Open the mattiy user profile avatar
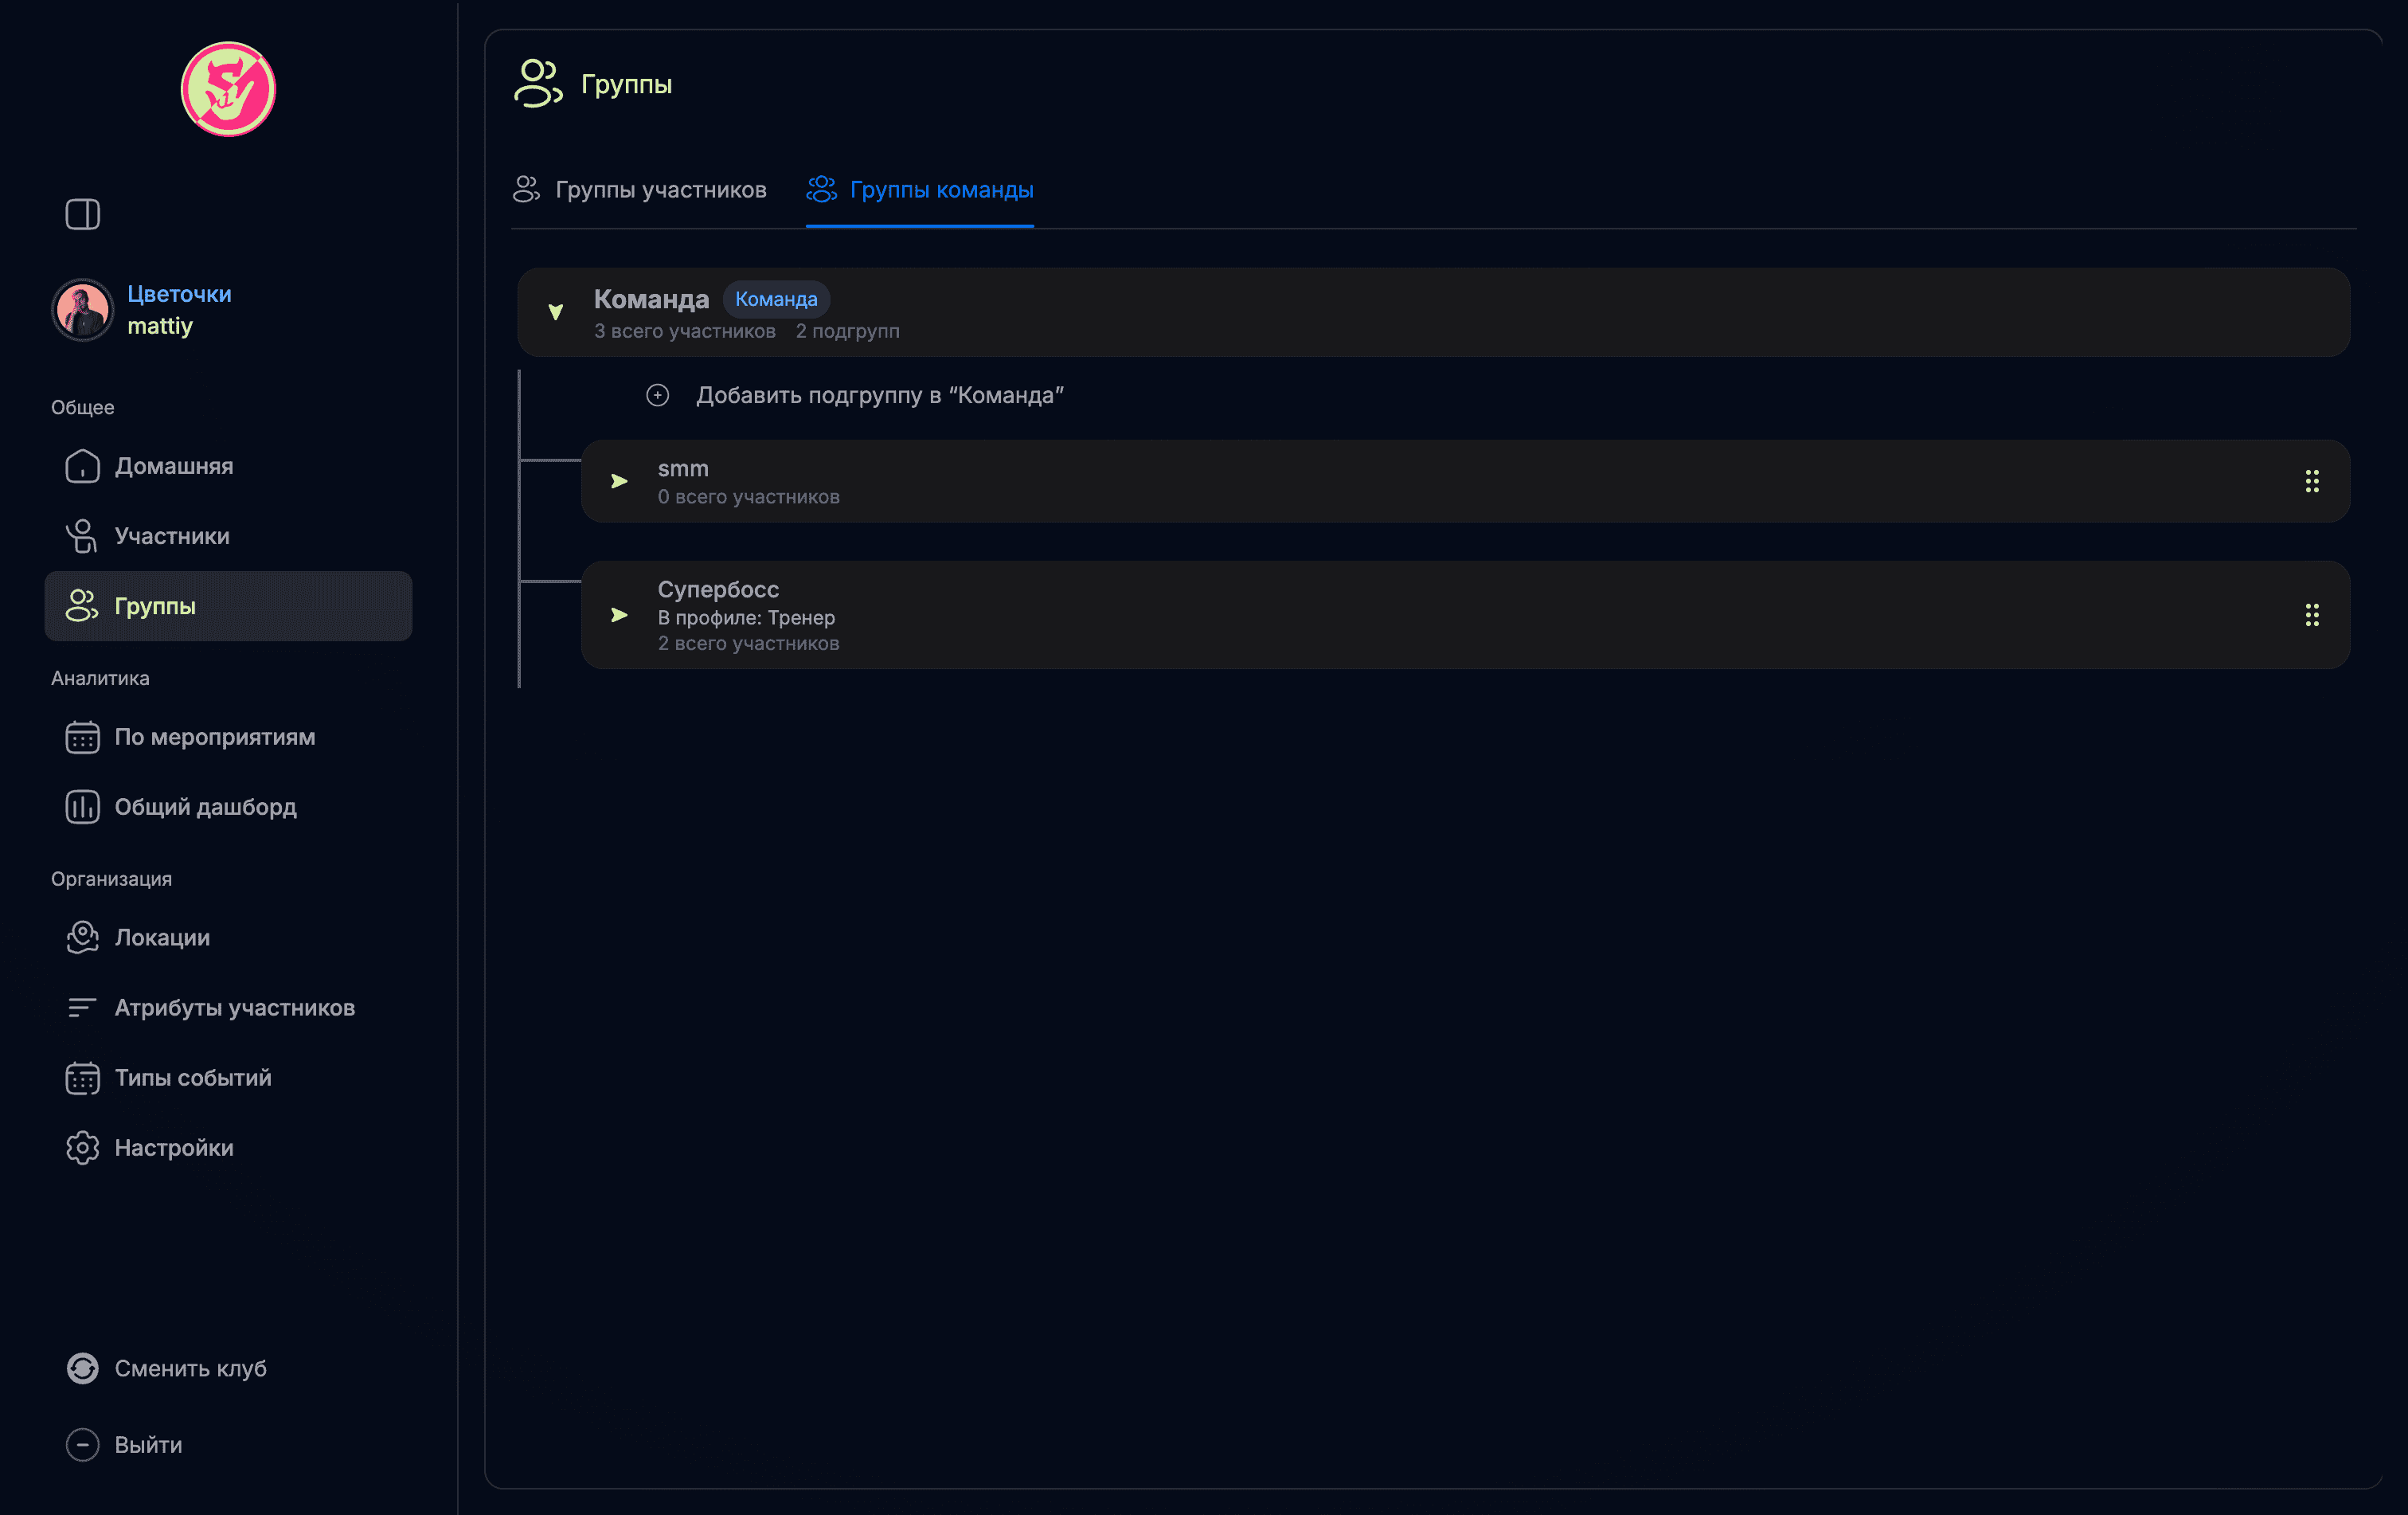The image size is (2408, 1515). [82, 310]
